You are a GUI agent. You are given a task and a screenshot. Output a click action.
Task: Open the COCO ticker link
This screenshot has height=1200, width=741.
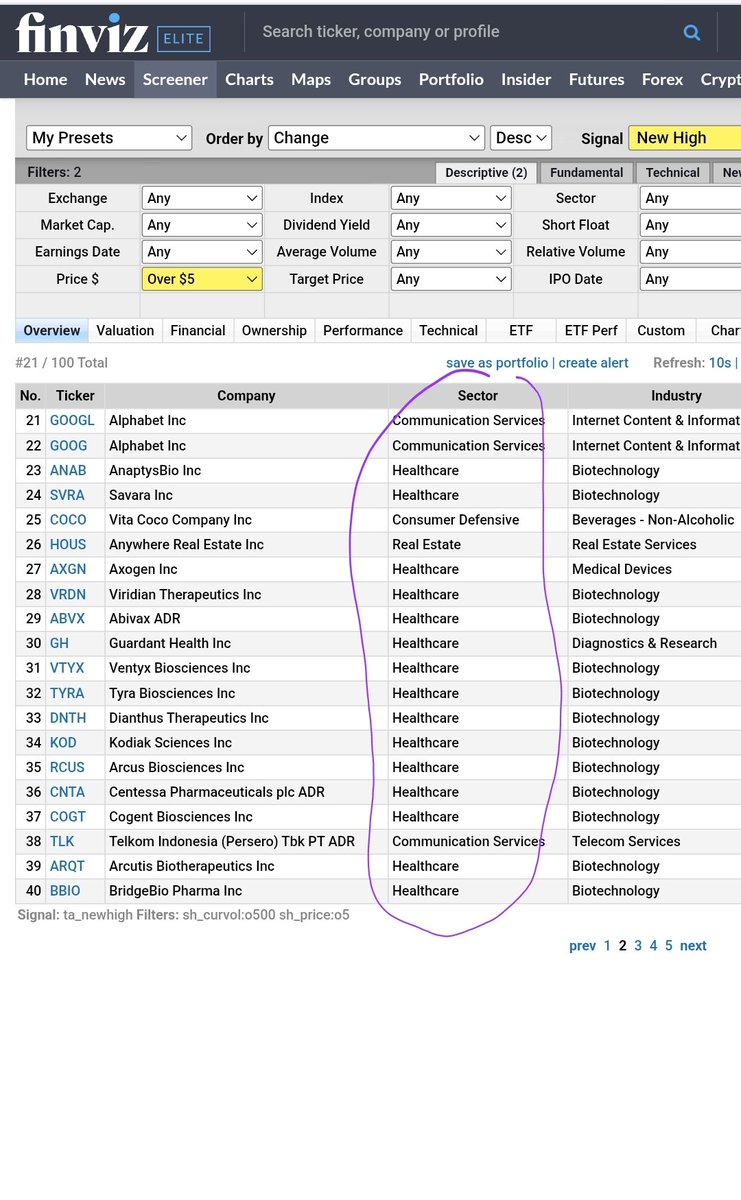pyautogui.click(x=68, y=520)
